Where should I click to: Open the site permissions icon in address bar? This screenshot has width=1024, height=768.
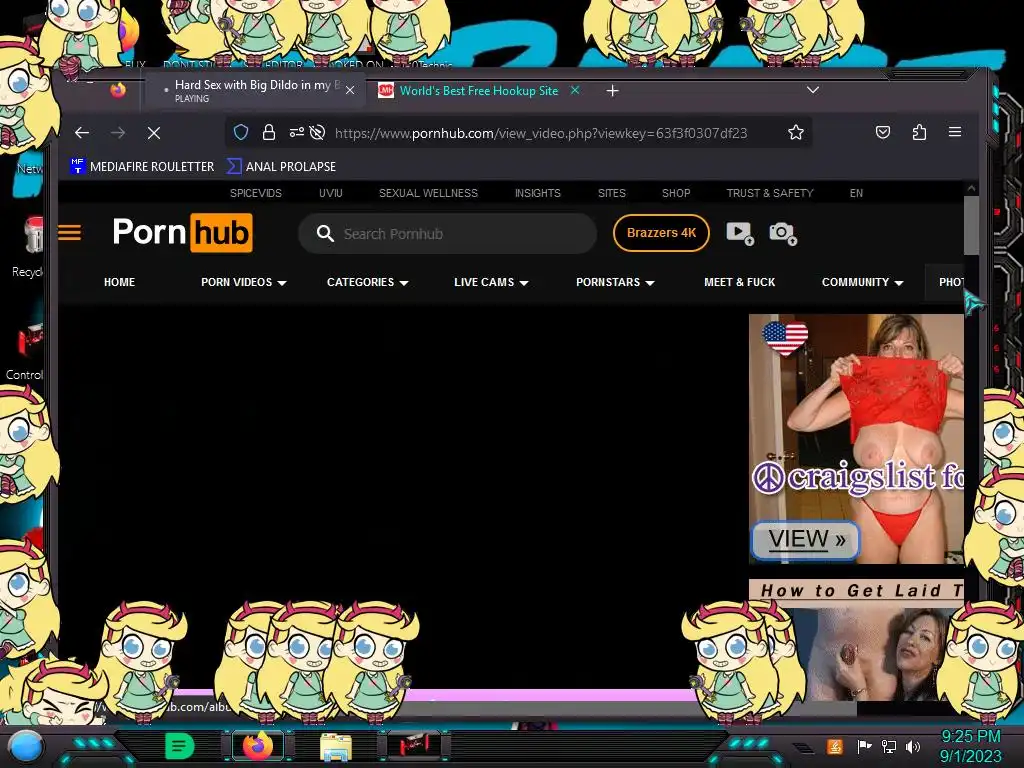pos(296,133)
